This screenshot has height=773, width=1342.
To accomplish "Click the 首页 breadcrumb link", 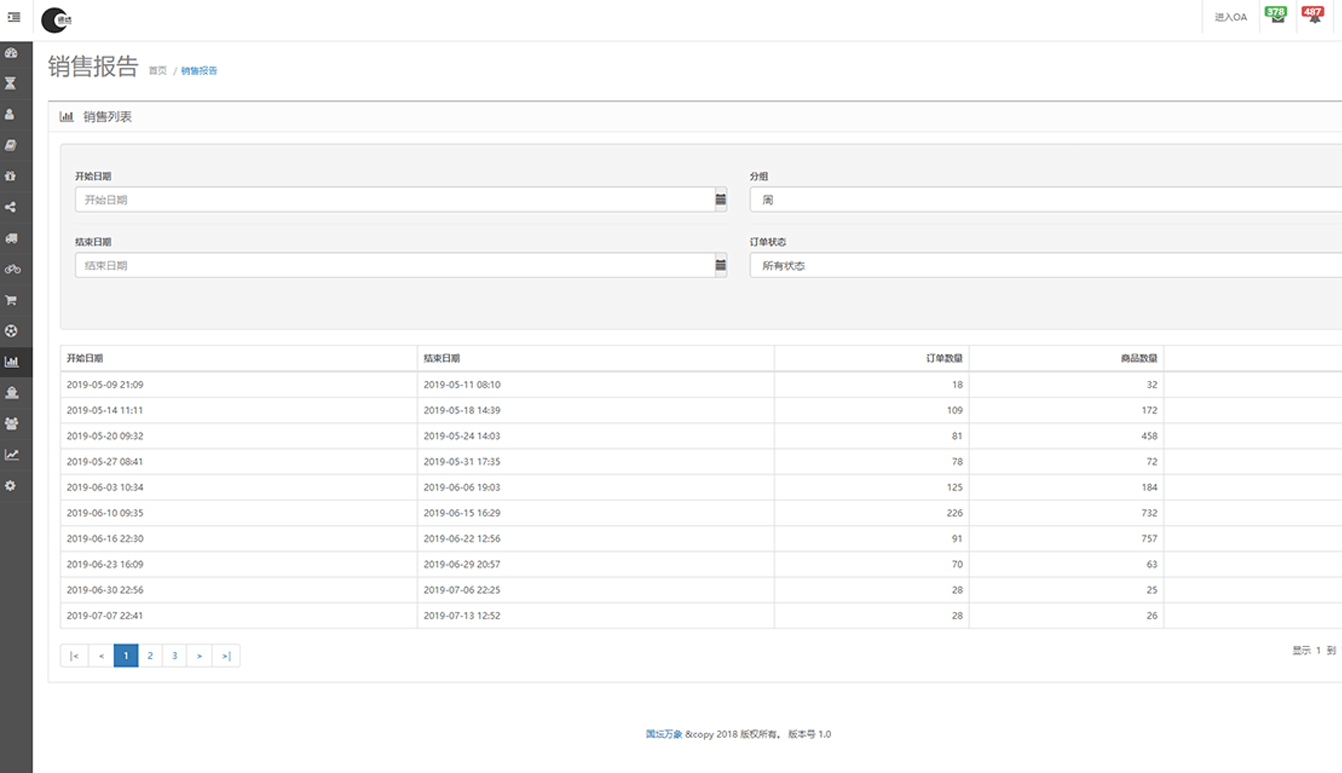I will click(x=158, y=71).
